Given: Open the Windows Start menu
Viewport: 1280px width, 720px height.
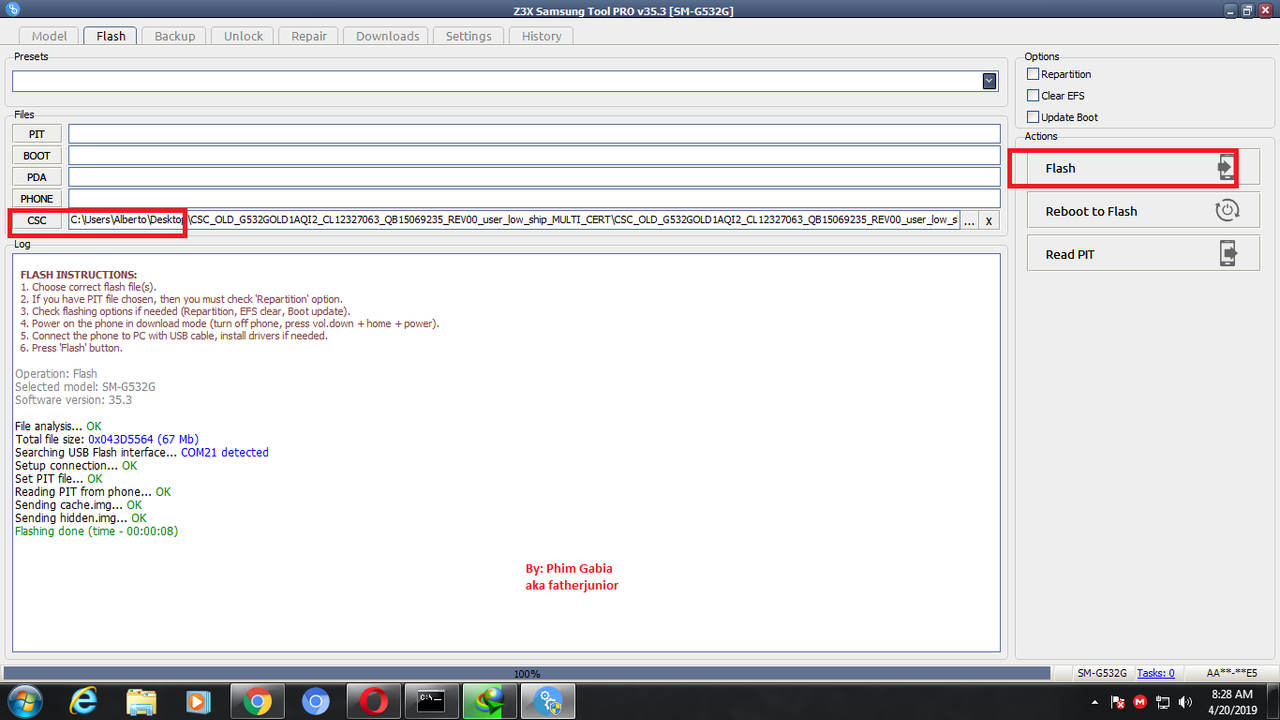Looking at the screenshot, I should point(23,701).
